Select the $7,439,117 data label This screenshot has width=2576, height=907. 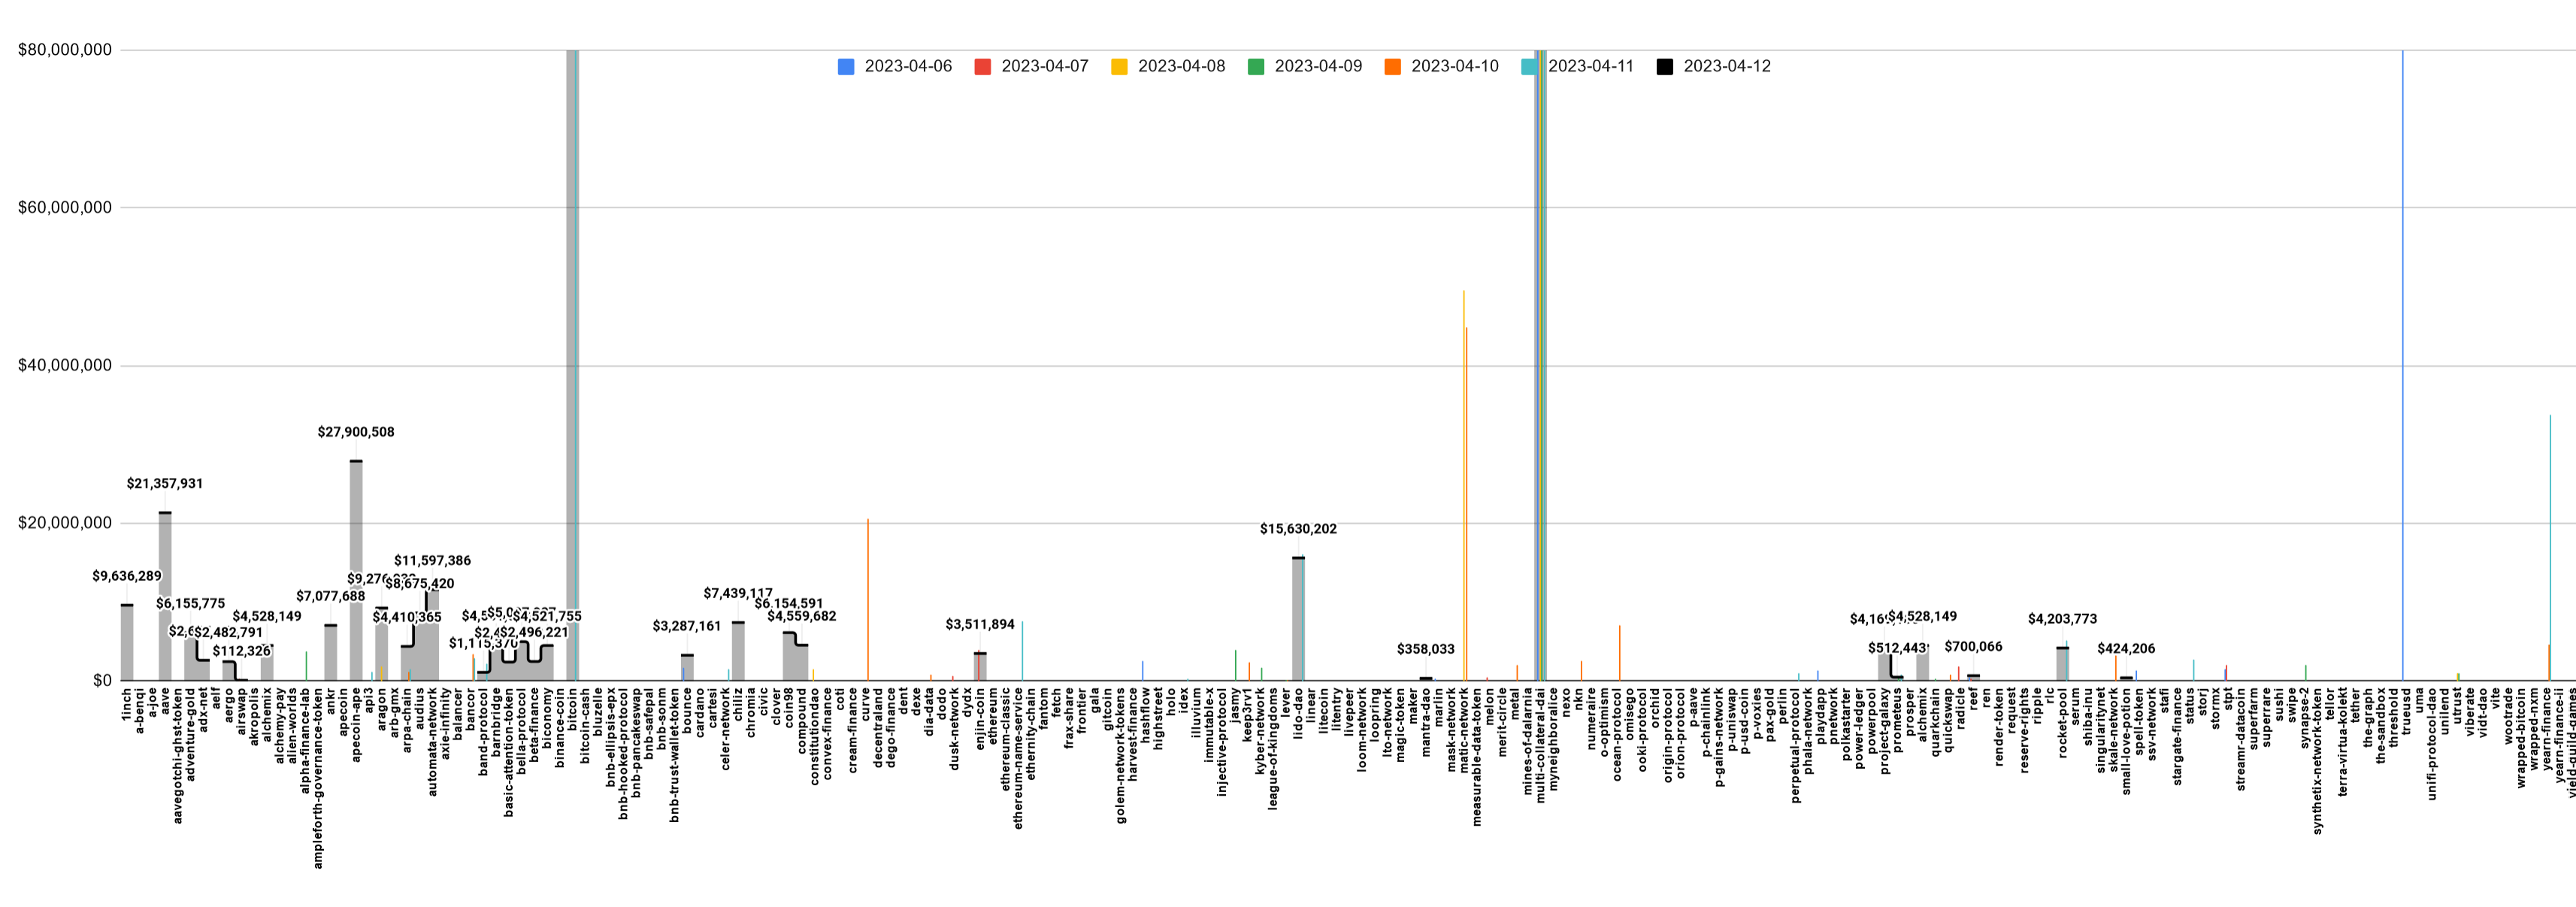click(738, 593)
